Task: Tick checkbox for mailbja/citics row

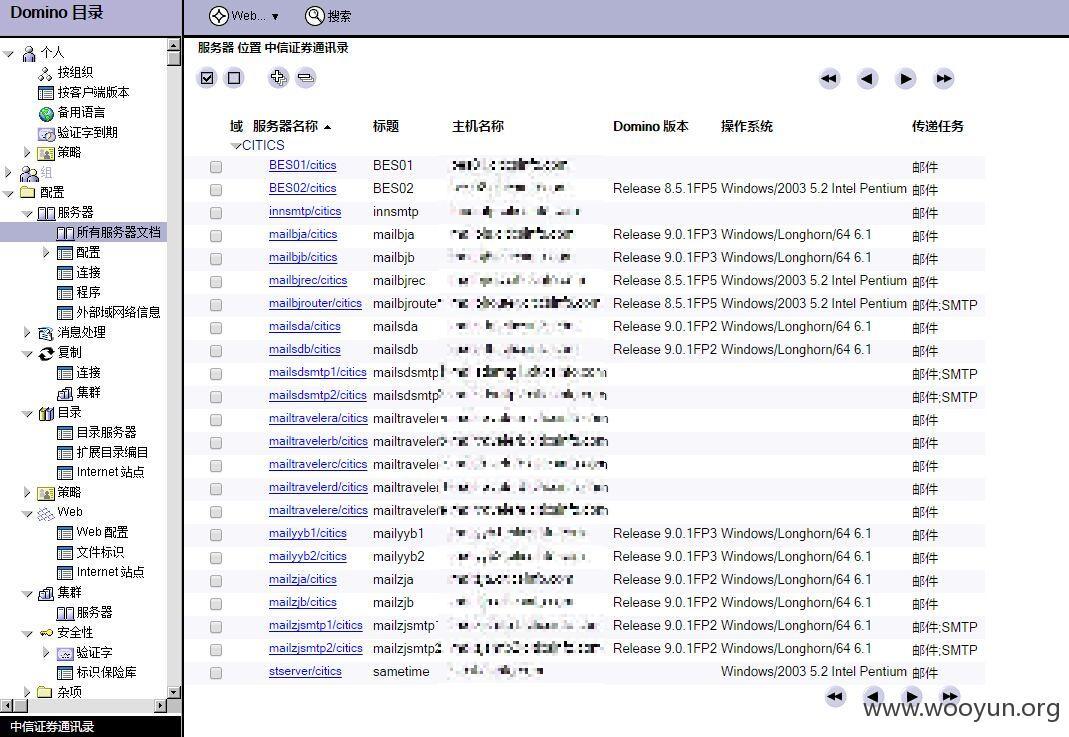Action: coord(216,236)
